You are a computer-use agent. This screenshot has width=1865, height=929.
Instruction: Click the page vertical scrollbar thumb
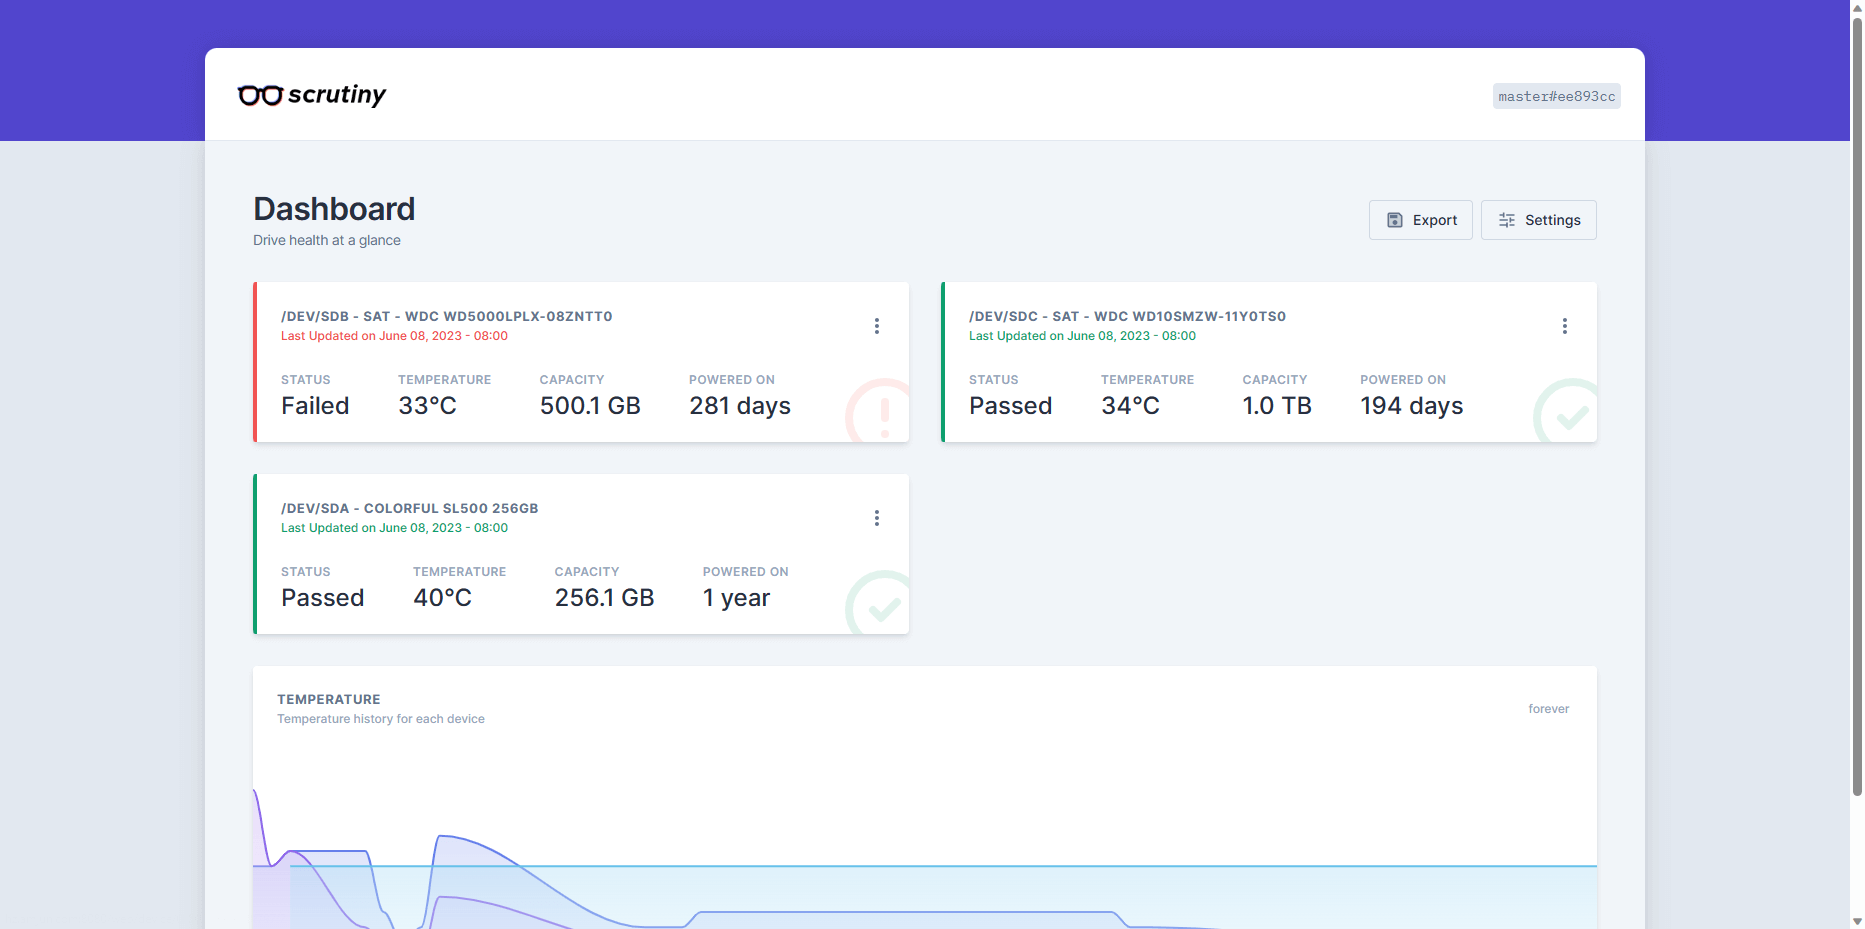point(1857,400)
